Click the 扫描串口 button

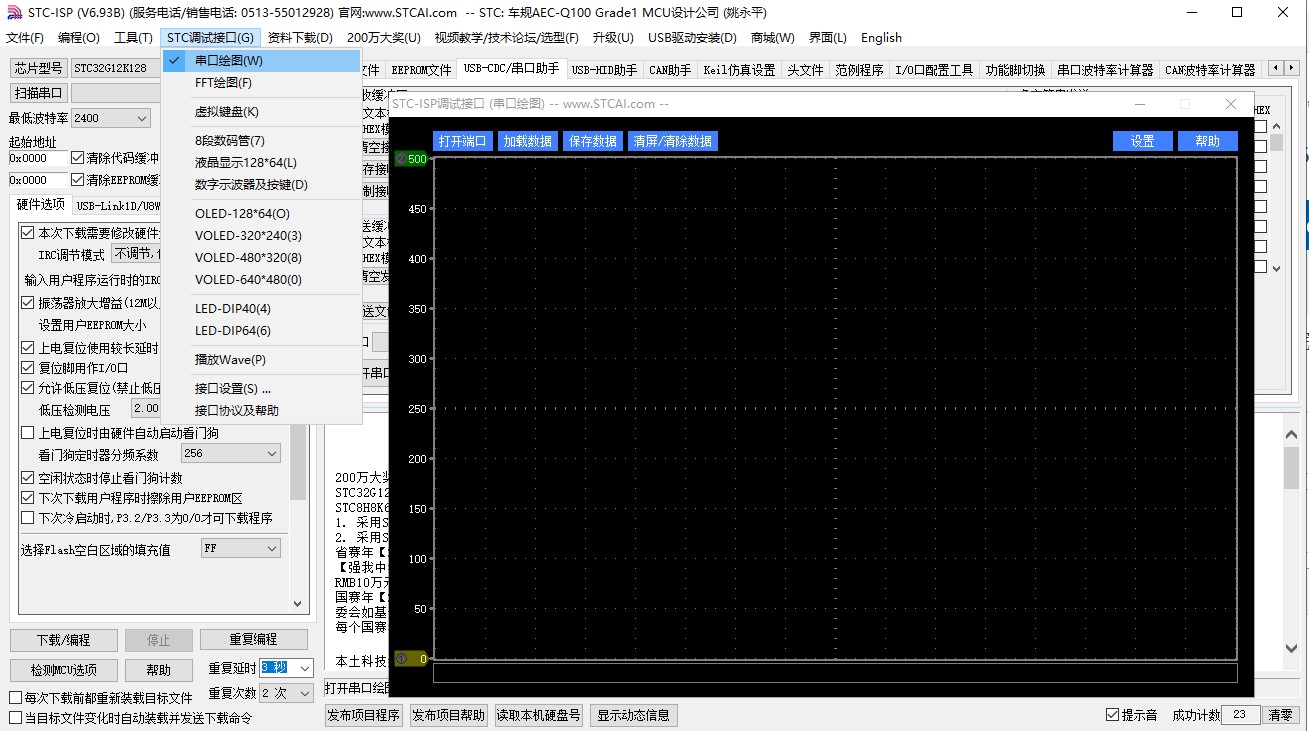[39, 93]
